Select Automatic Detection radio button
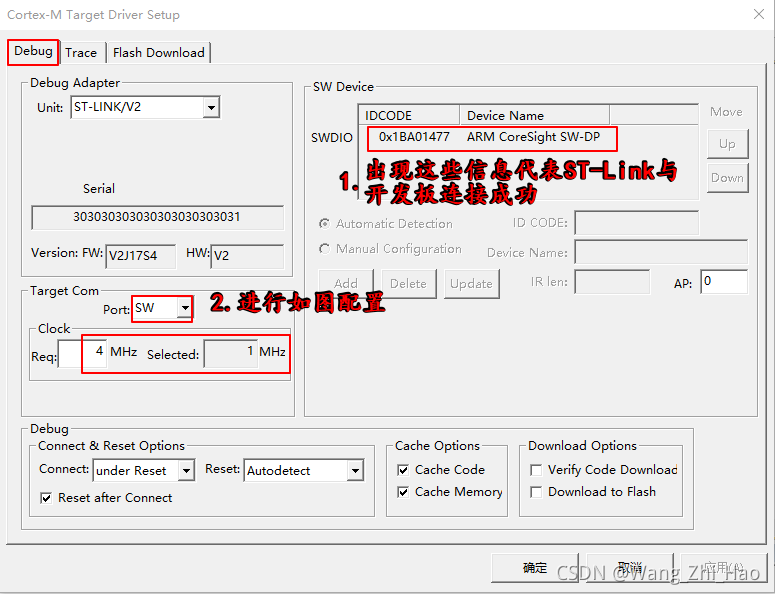 (x=324, y=224)
